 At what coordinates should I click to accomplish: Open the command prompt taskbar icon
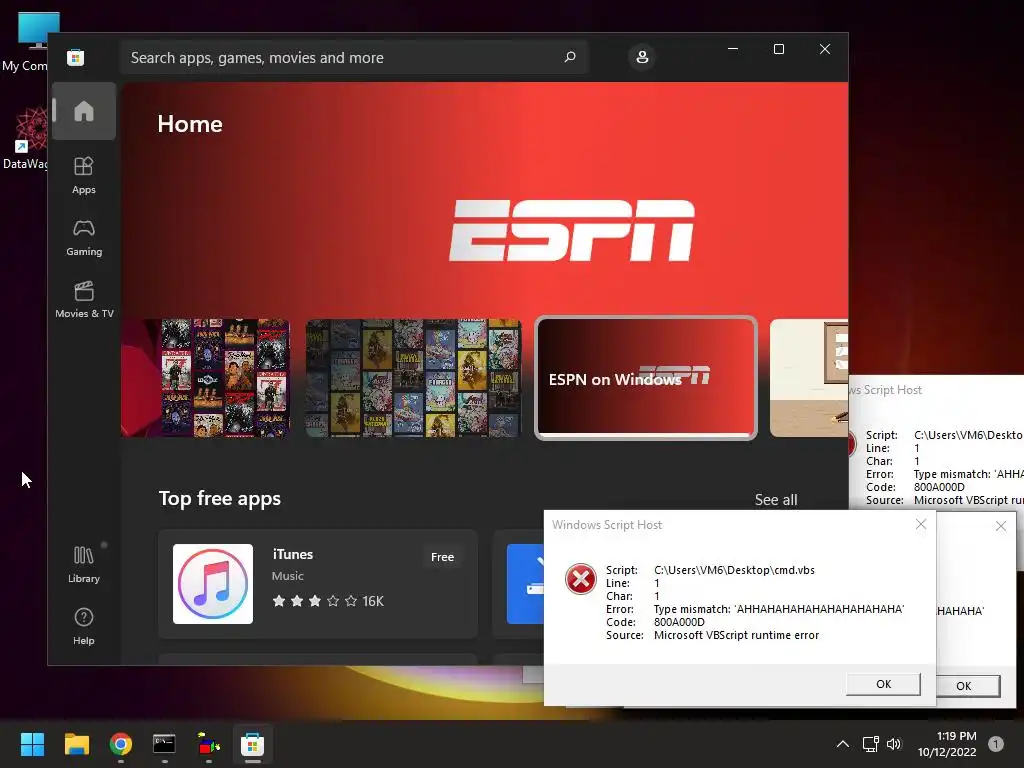point(164,744)
